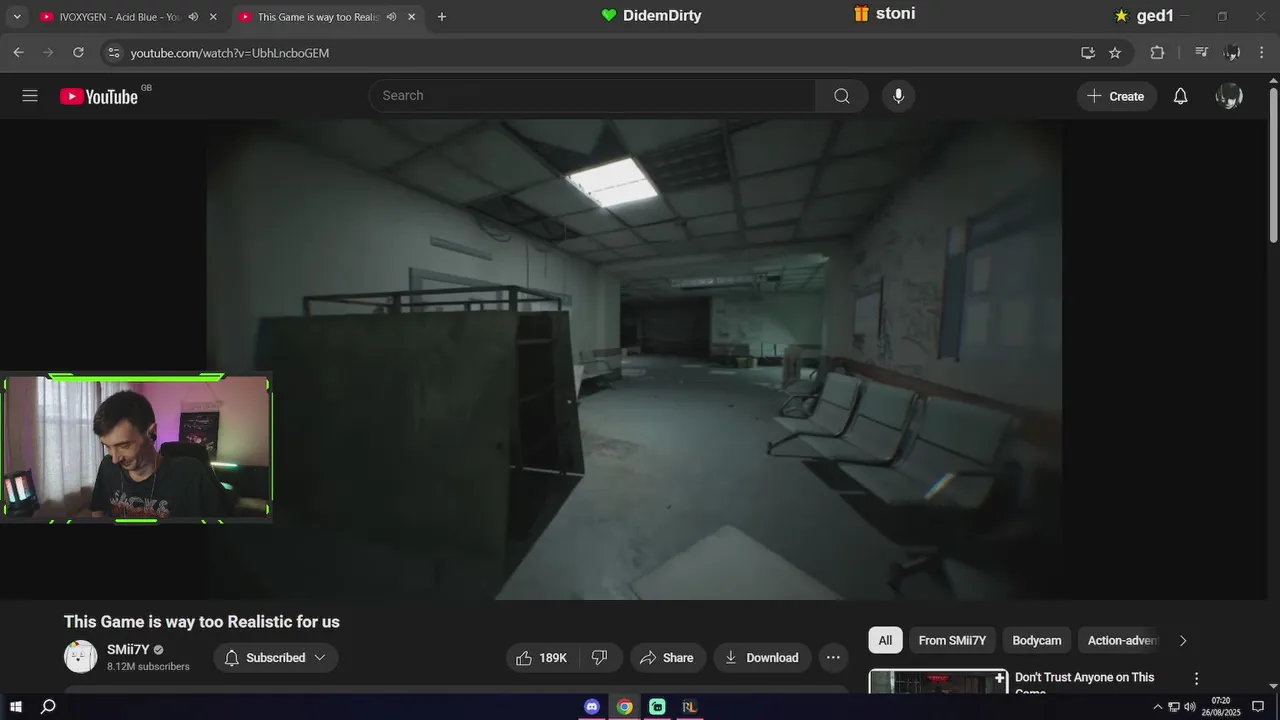Select the Bodycam chip
This screenshot has width=1280, height=720.
coord(1037,640)
